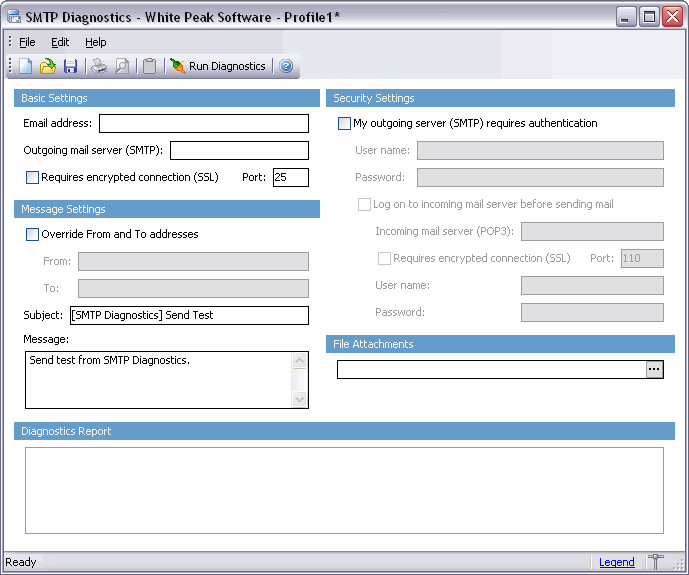Print report using the printer icon
This screenshot has height=575, width=689.
(x=99, y=66)
